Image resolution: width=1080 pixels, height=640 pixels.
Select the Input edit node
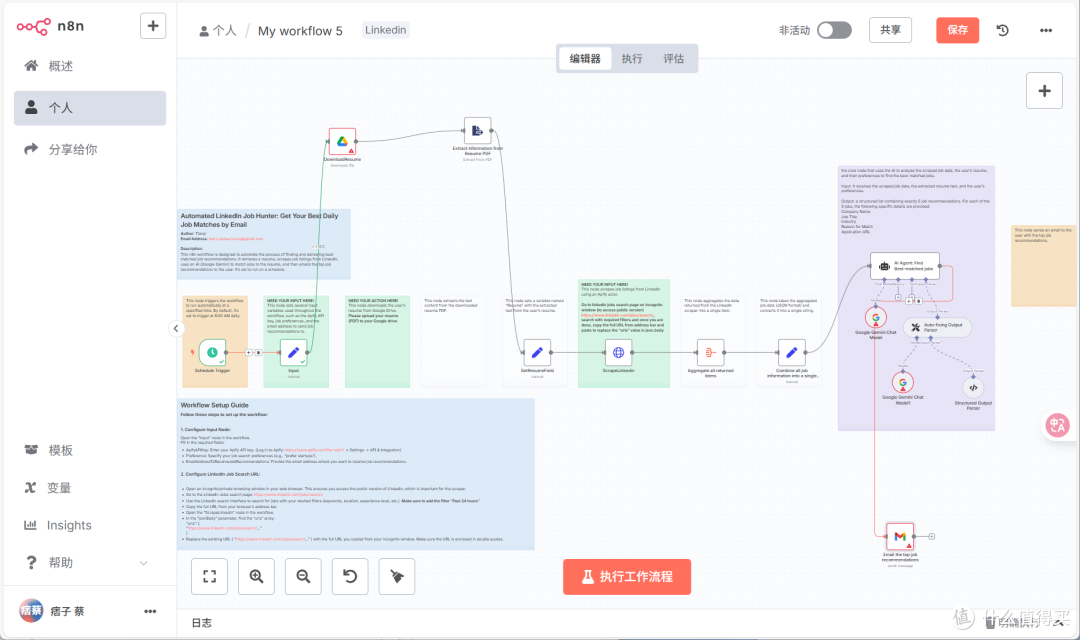tap(293, 353)
